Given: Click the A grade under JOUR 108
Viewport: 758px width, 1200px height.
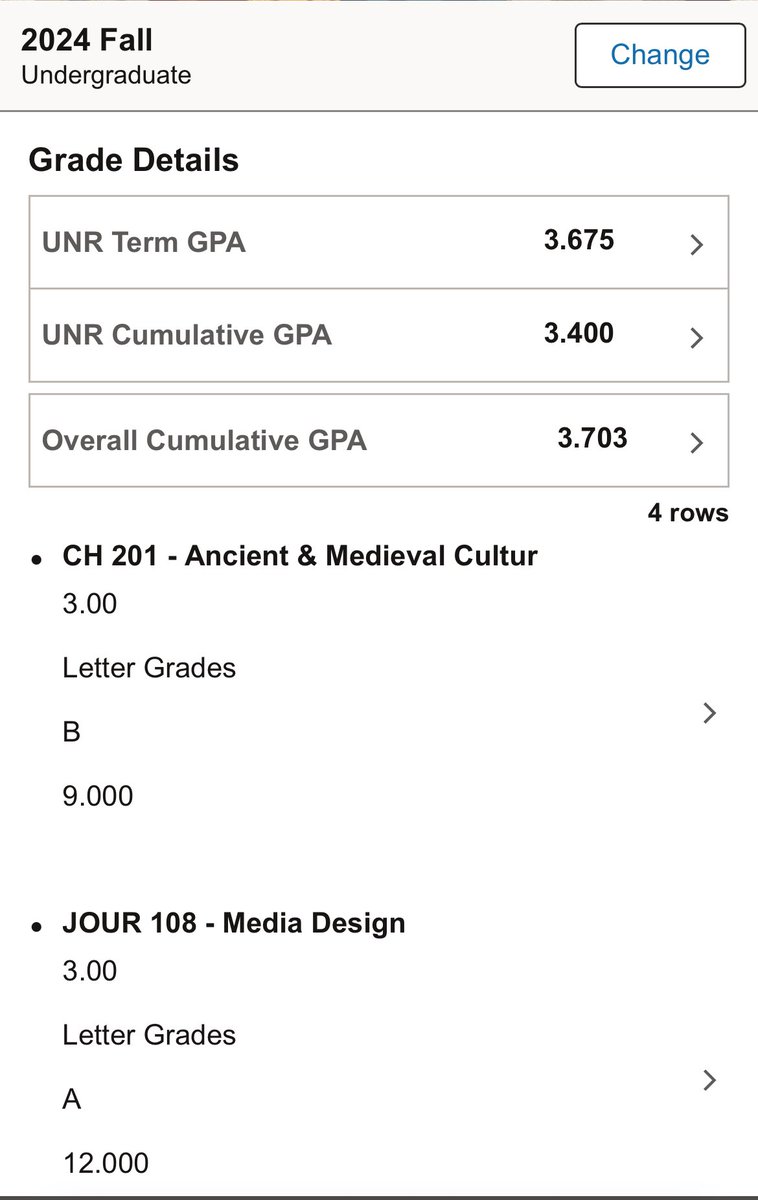Looking at the screenshot, I should tap(72, 1099).
